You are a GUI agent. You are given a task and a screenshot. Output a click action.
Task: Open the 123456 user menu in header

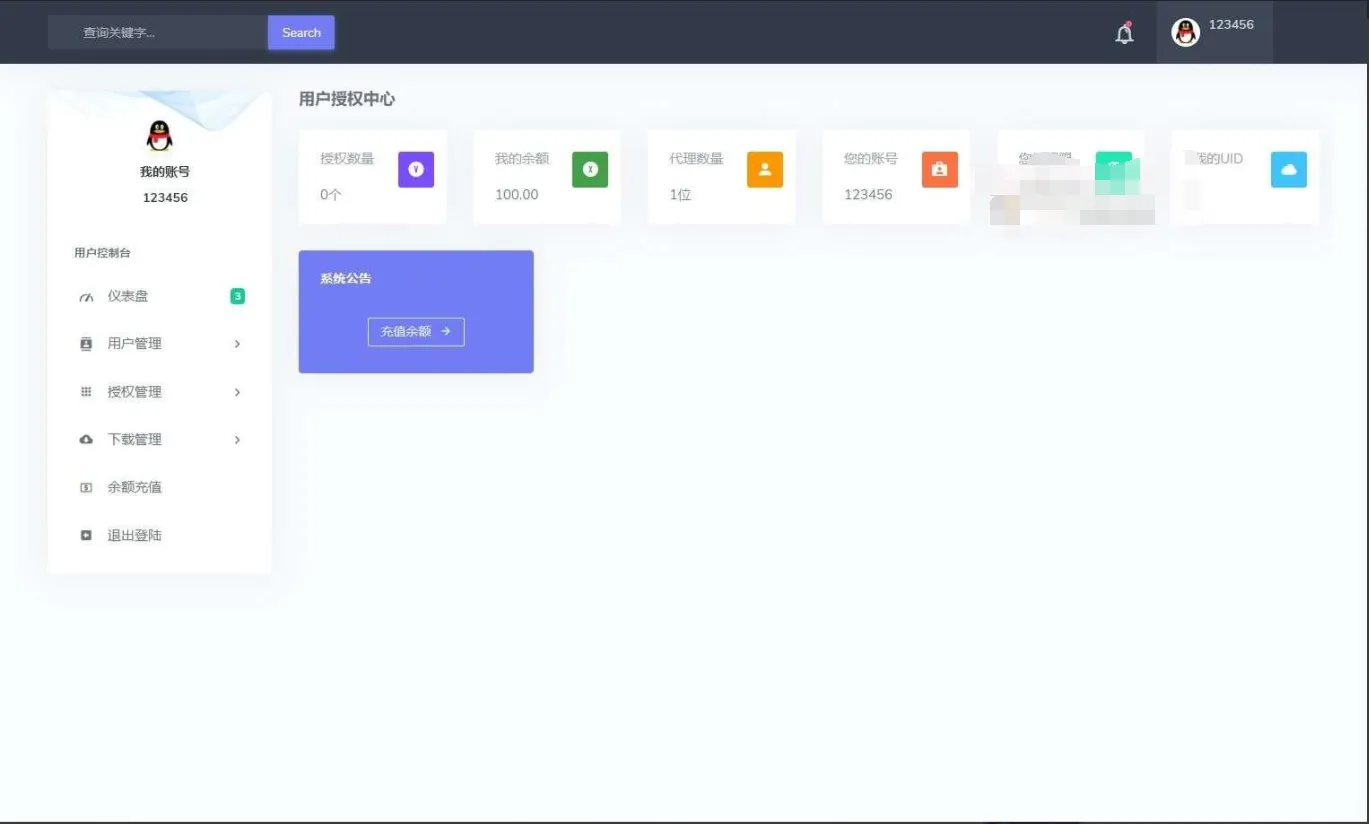[1214, 32]
